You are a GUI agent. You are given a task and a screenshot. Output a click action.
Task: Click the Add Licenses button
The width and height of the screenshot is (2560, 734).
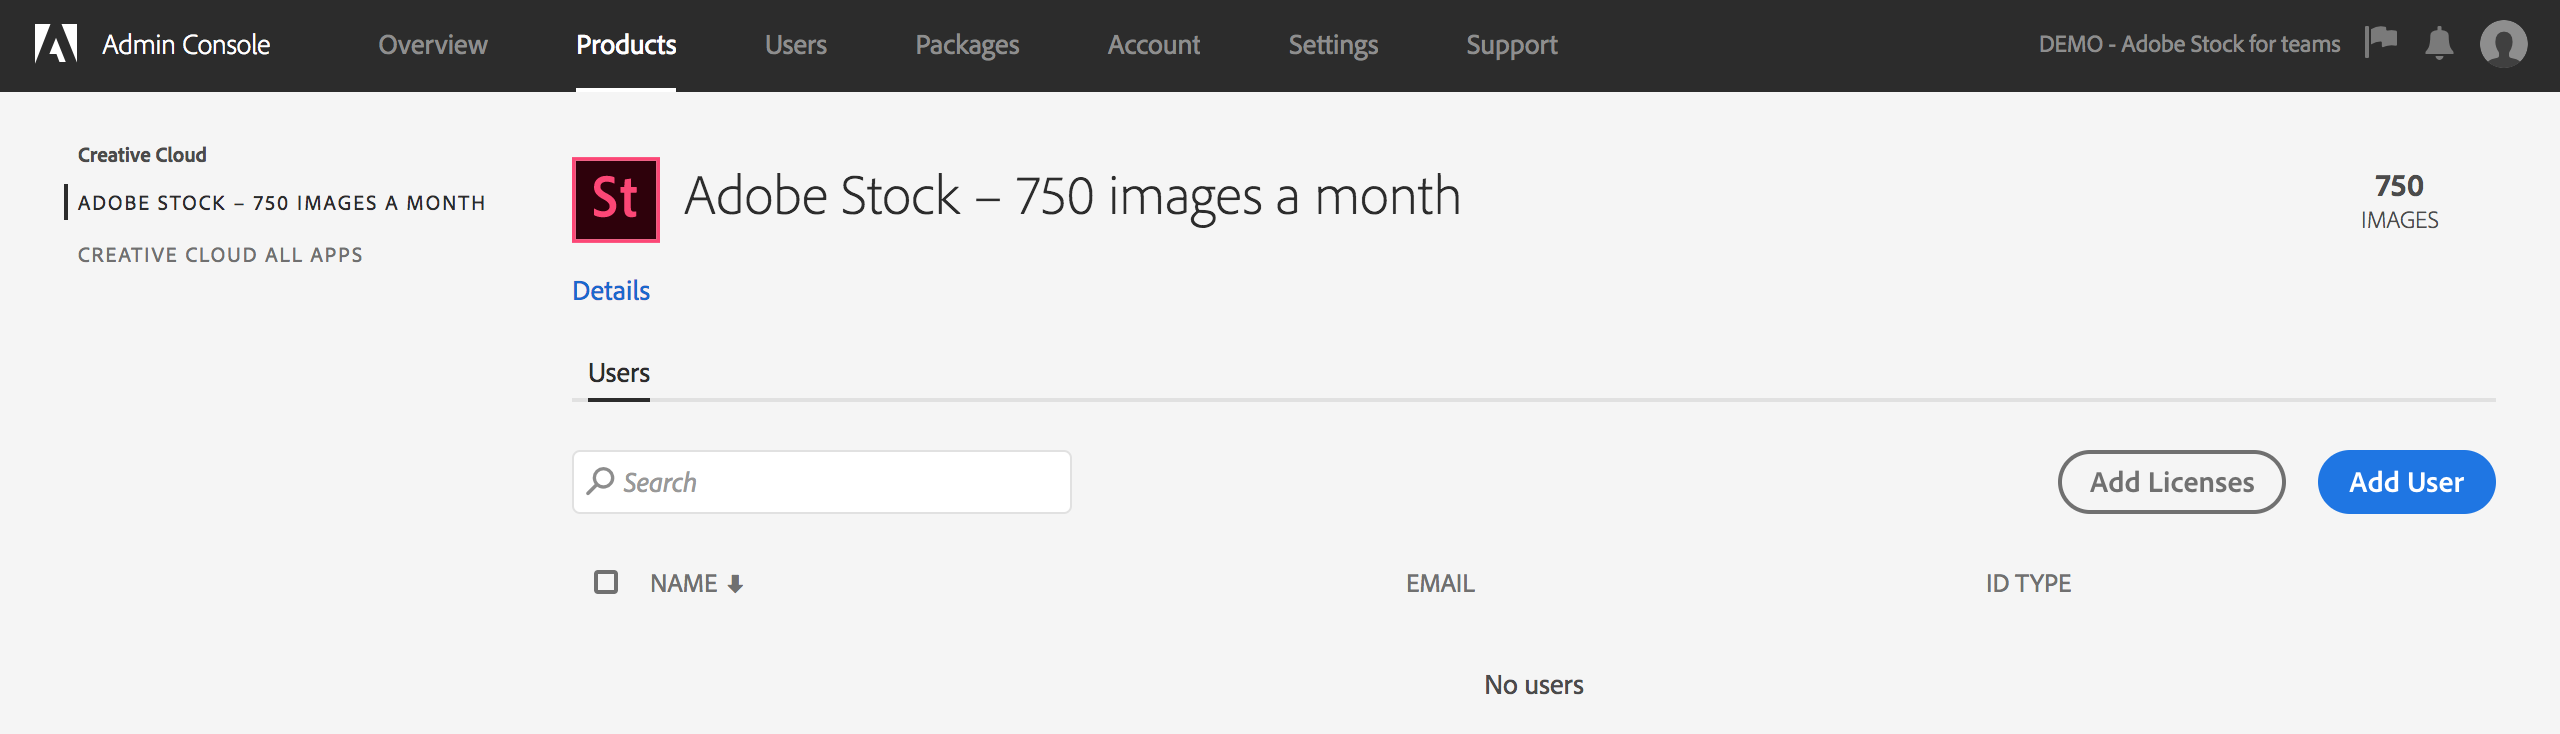tap(2171, 482)
